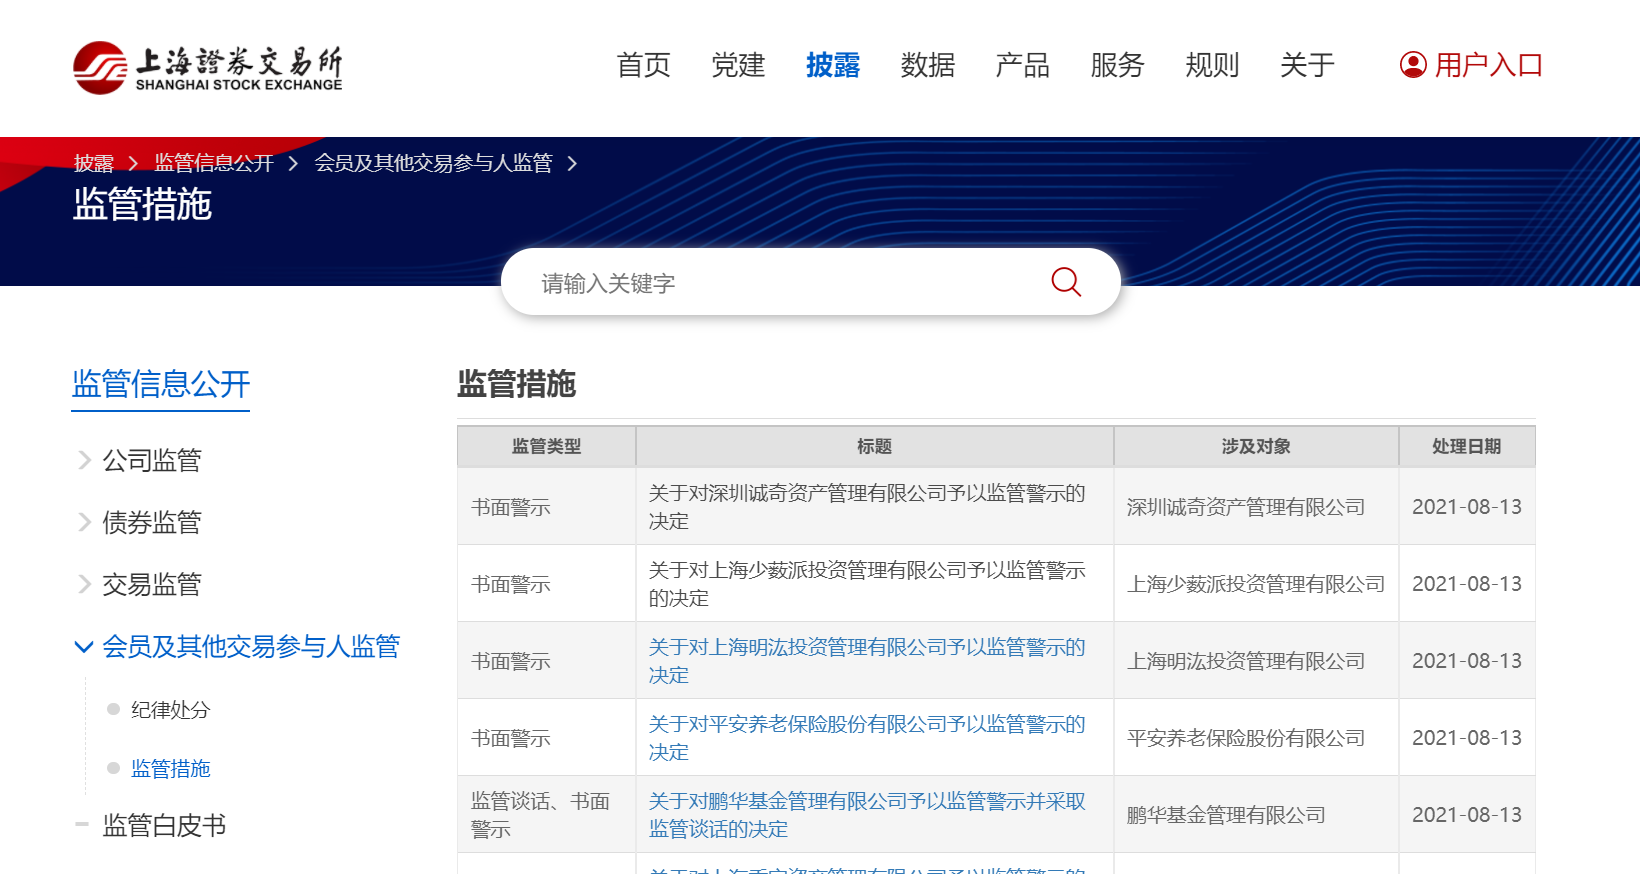
Task: Click the 会员及其他交易参与人监管 breadcrumb link
Action: 433,163
